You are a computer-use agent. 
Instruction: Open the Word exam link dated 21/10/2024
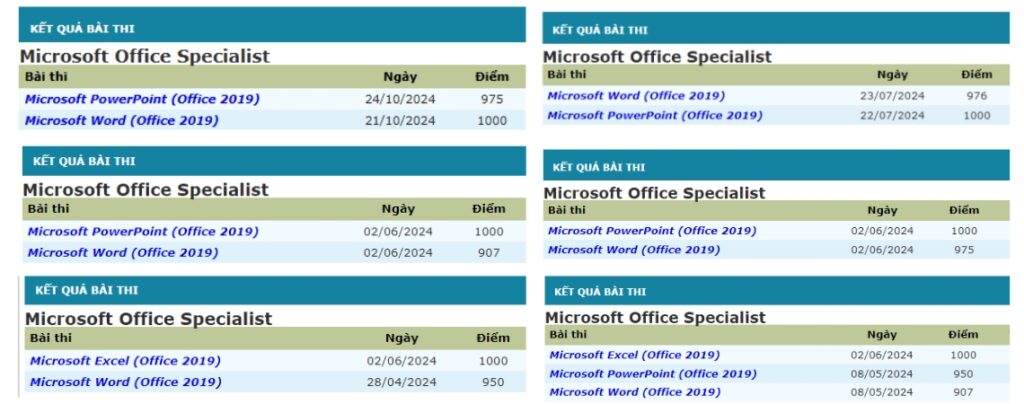coord(121,121)
